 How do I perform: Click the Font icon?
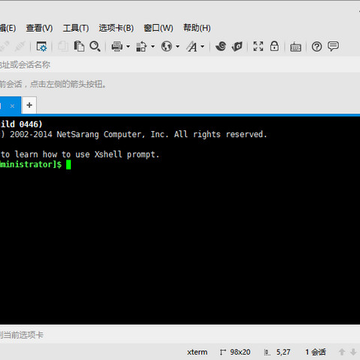(192, 46)
